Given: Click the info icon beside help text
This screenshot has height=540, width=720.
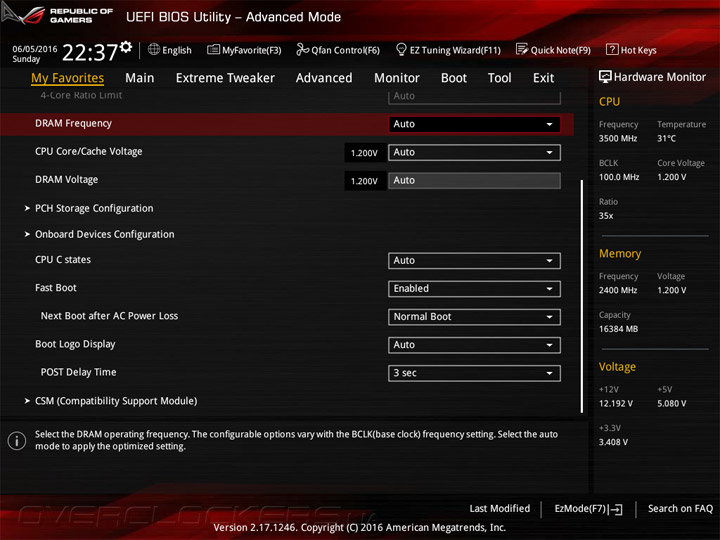Looking at the screenshot, I should click(17, 441).
